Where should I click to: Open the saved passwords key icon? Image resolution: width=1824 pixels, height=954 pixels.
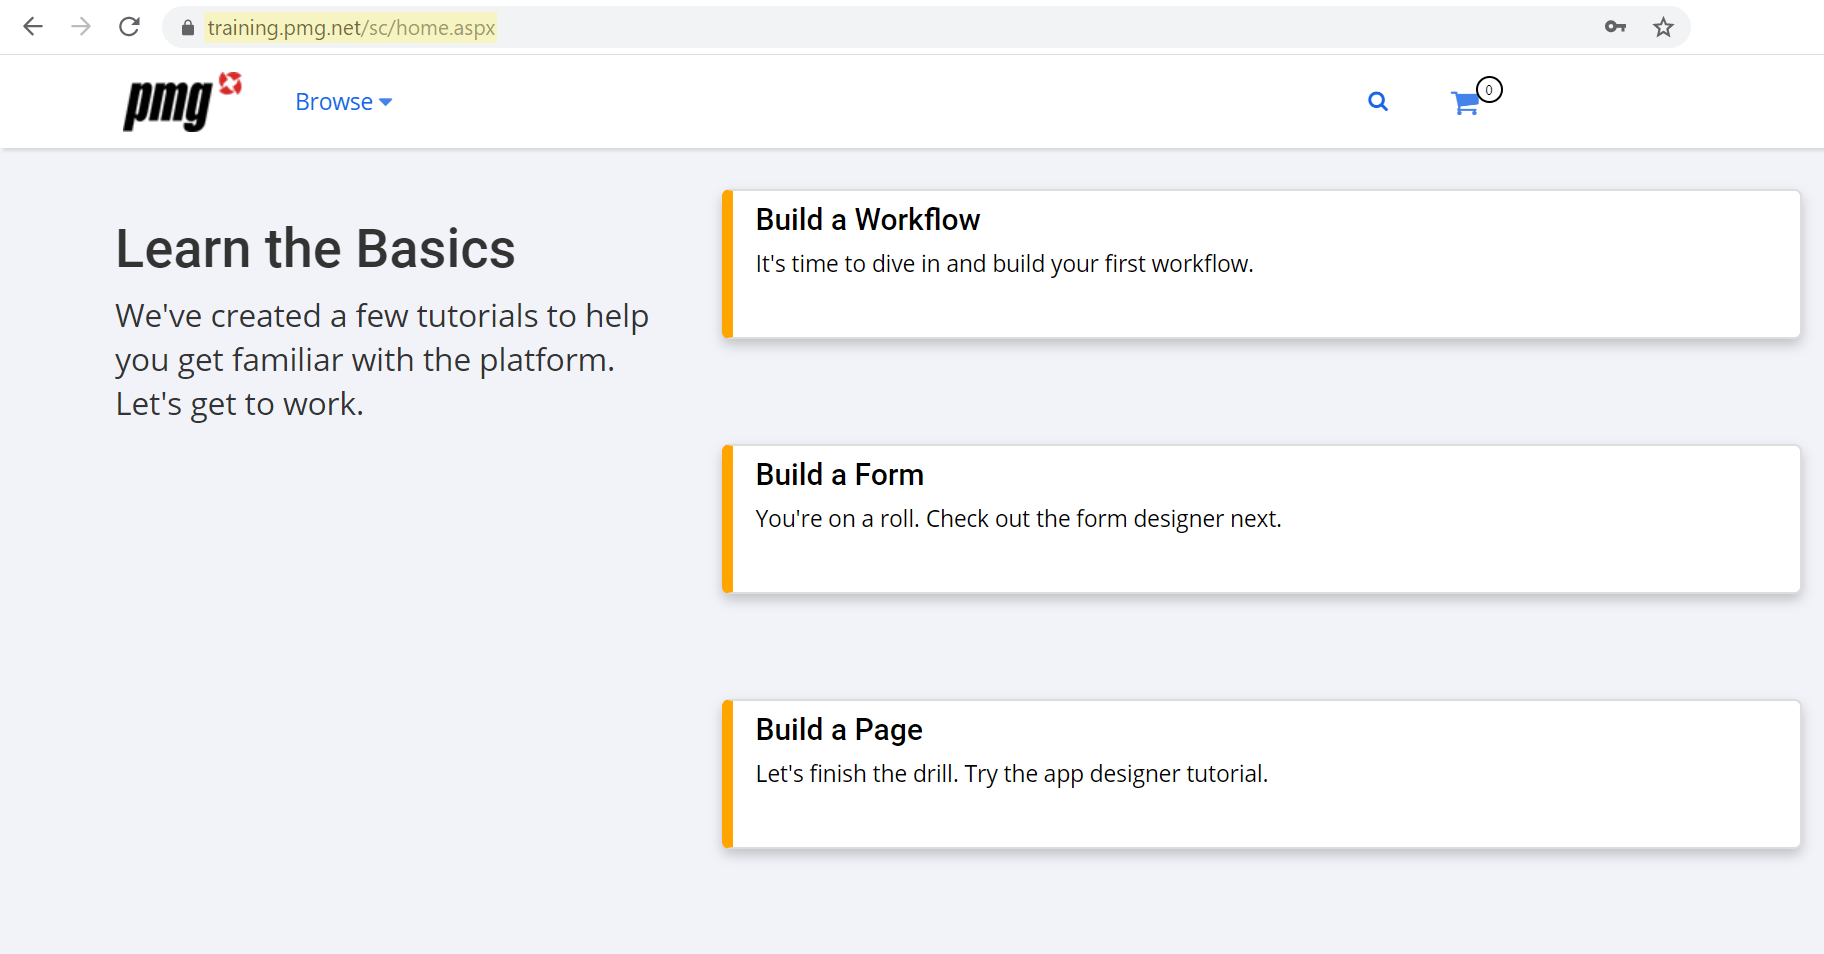1615,27
